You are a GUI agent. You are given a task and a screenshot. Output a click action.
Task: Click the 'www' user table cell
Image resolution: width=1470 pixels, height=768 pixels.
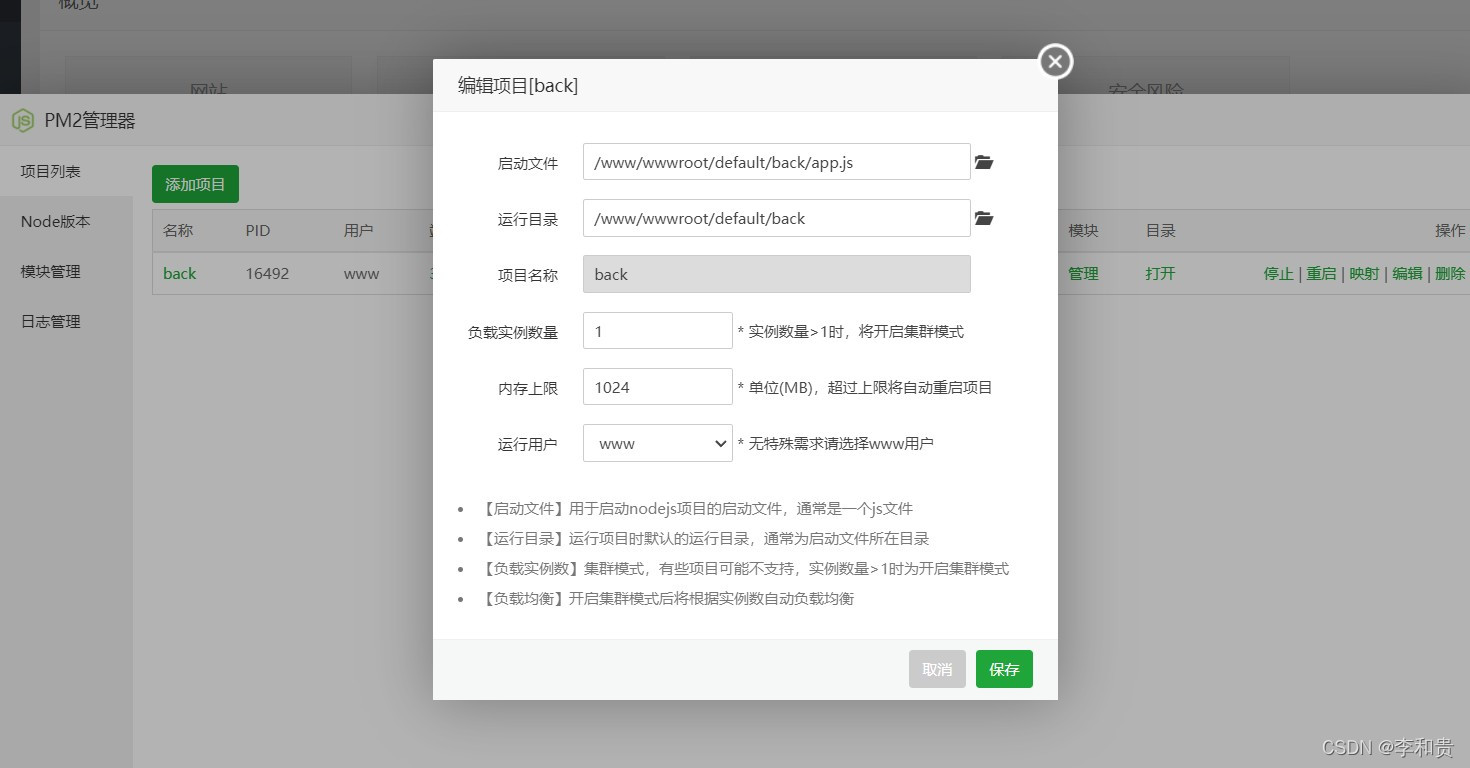[x=361, y=273]
